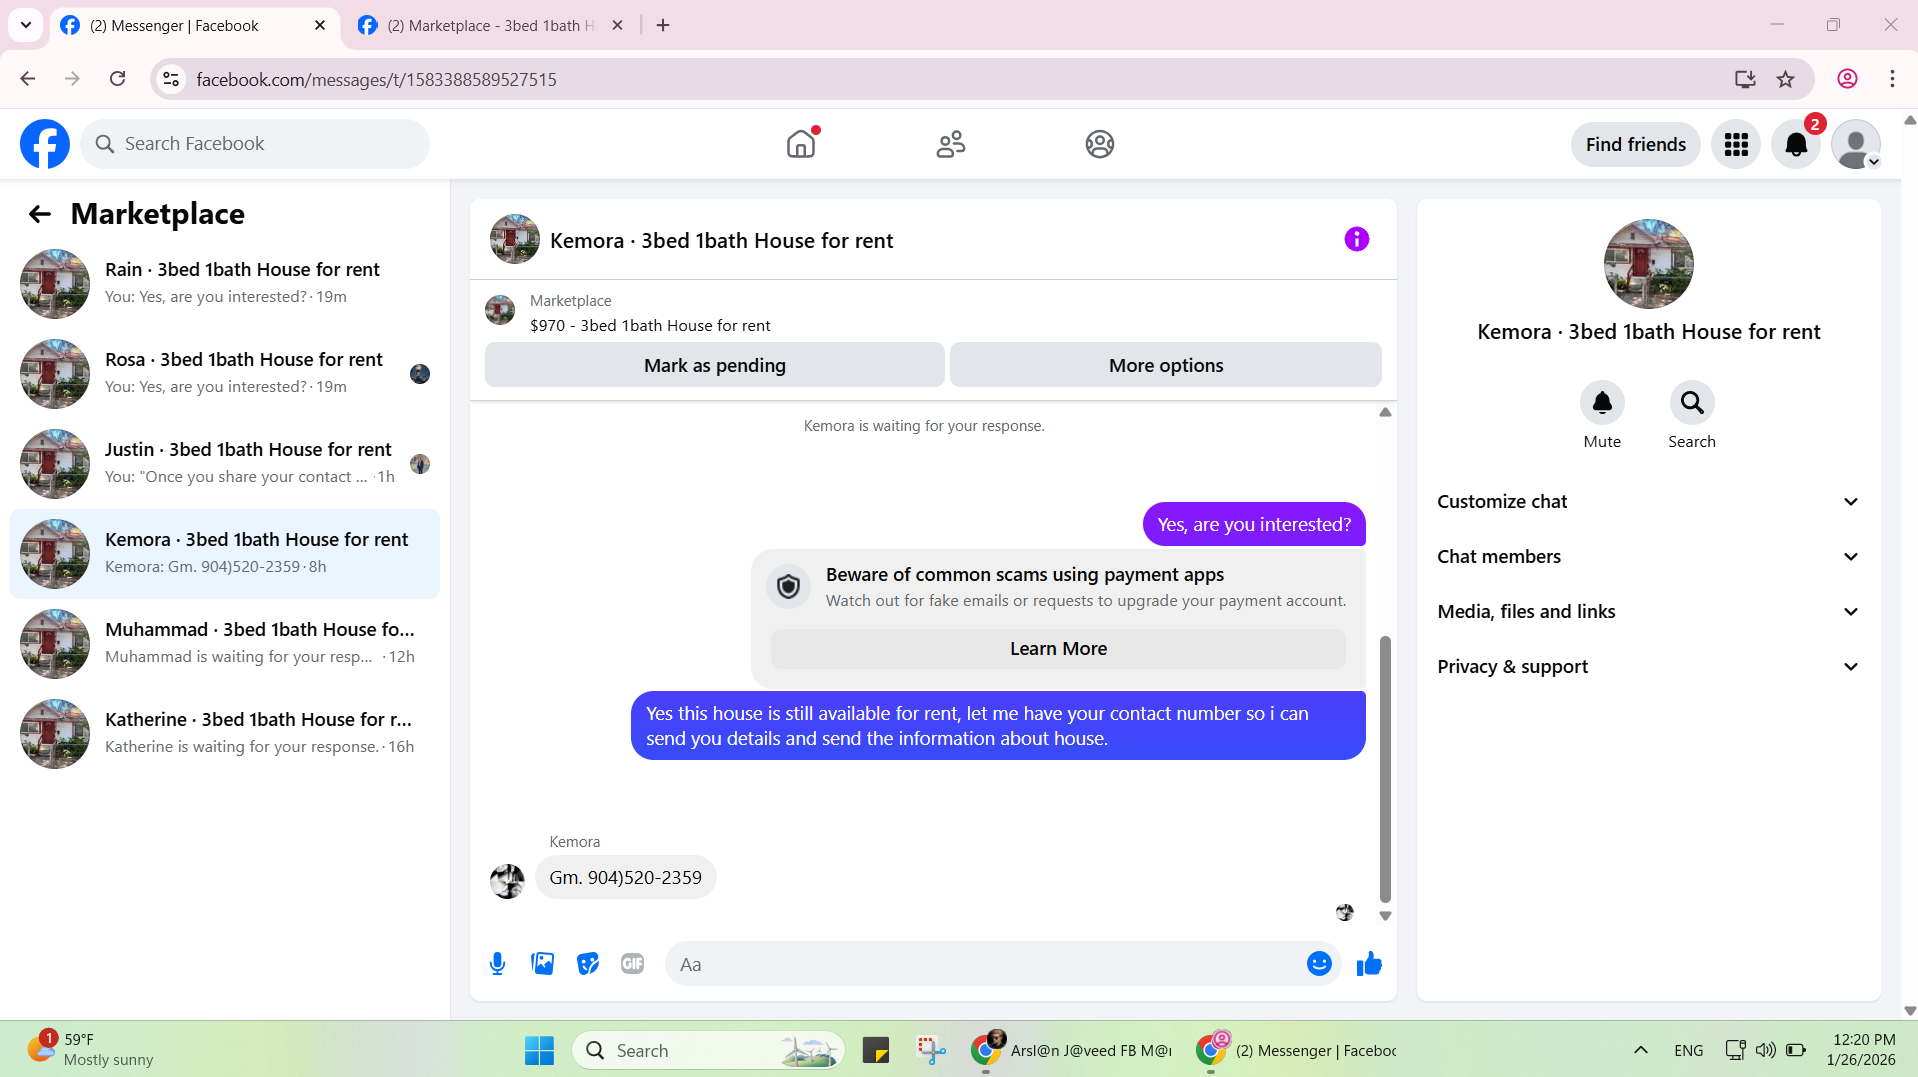Click Mark as pending button

[715, 365]
